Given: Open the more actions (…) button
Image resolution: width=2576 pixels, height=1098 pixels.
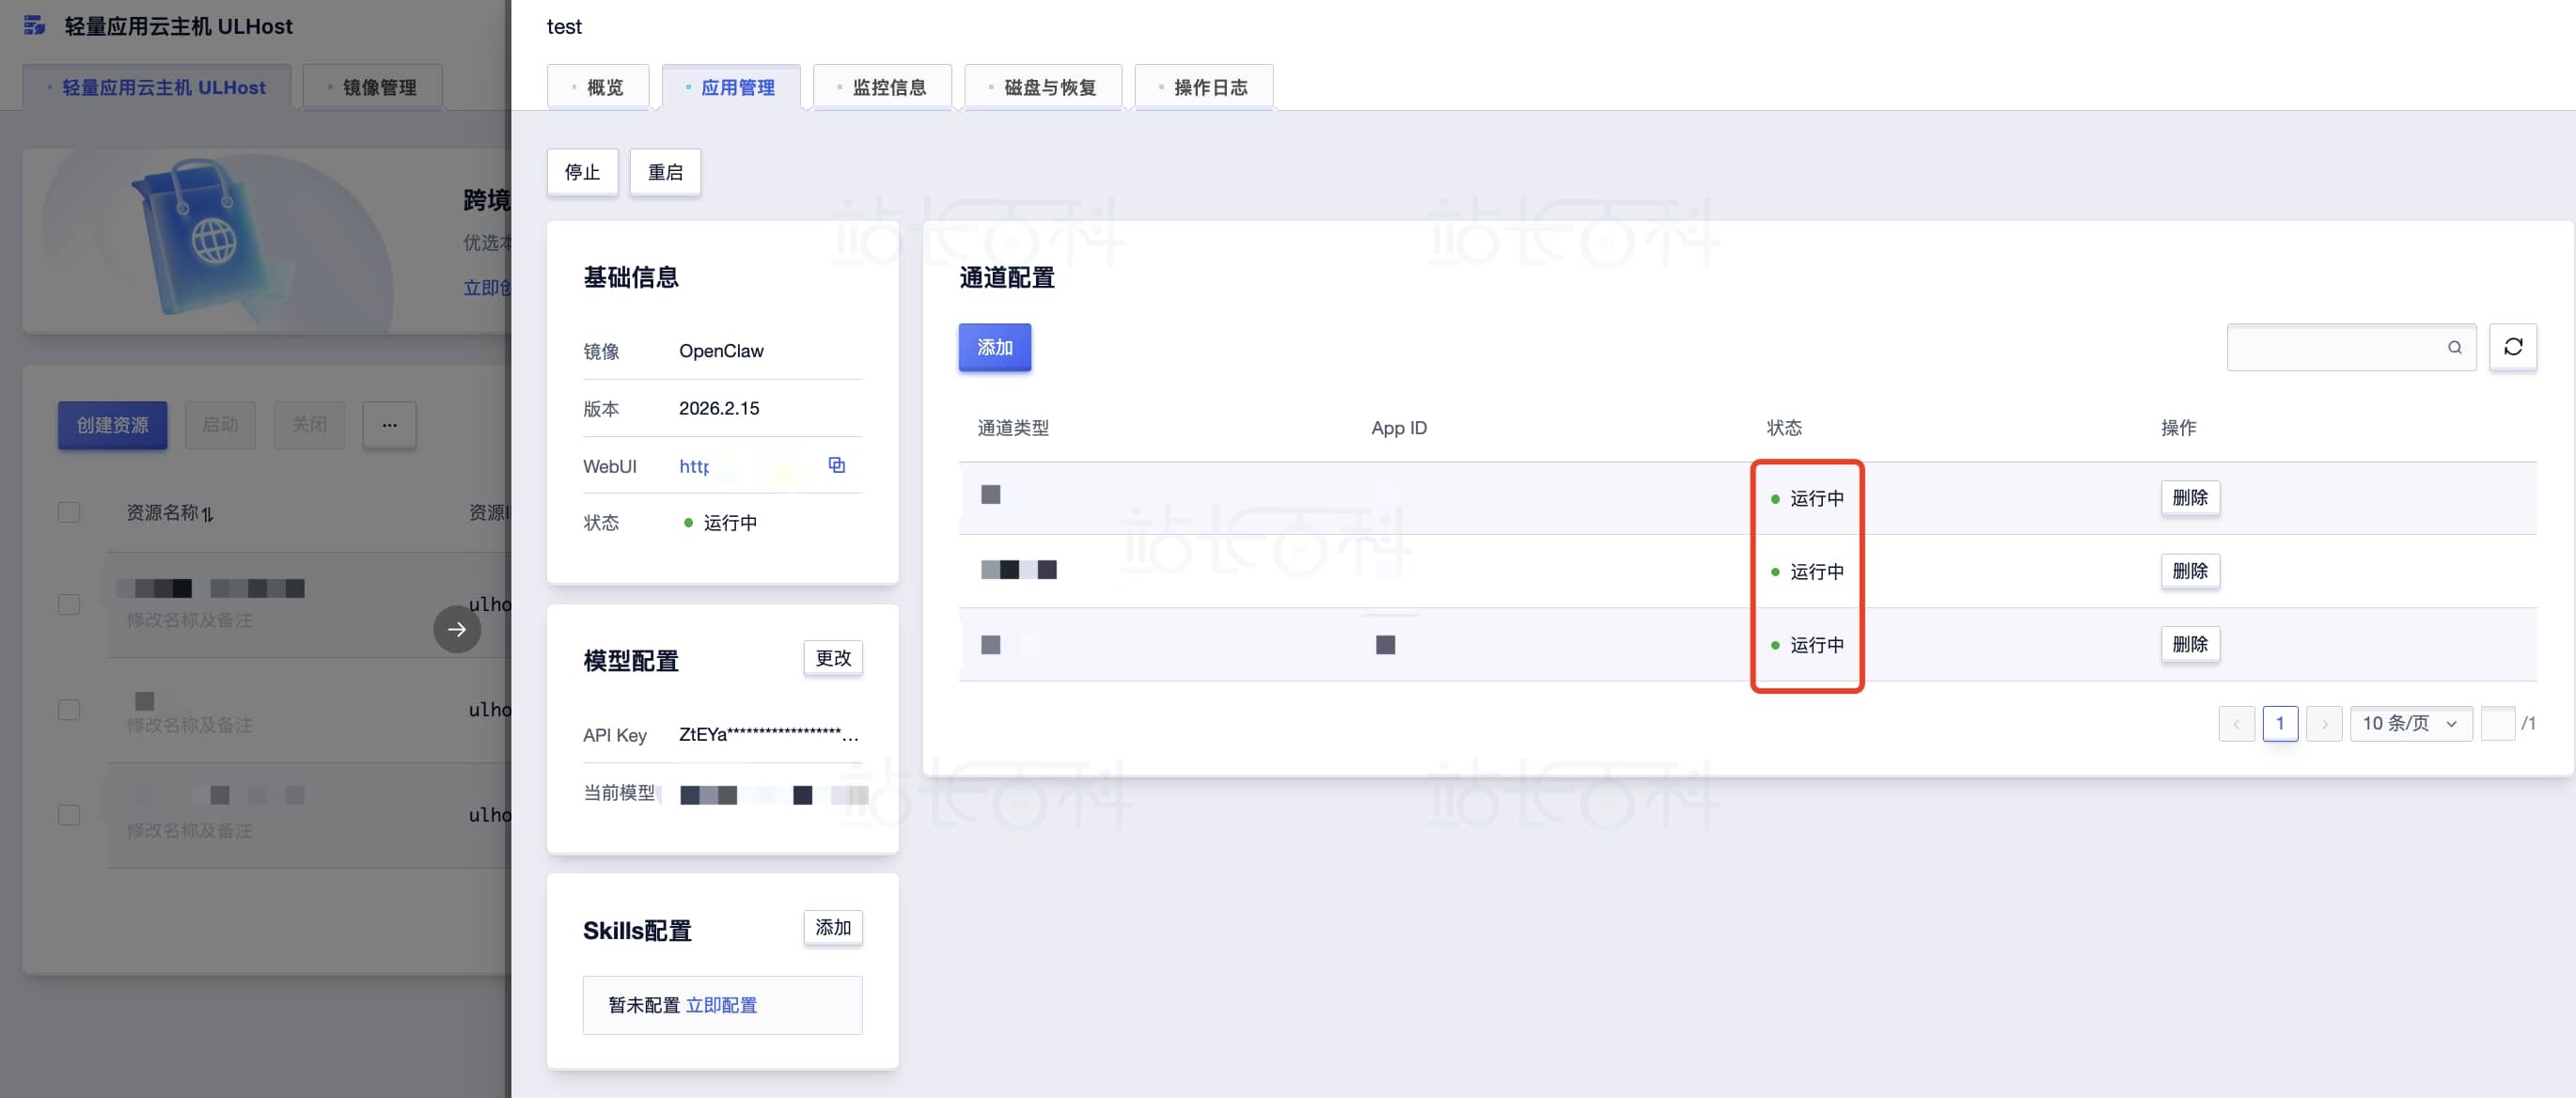Looking at the screenshot, I should (390, 425).
